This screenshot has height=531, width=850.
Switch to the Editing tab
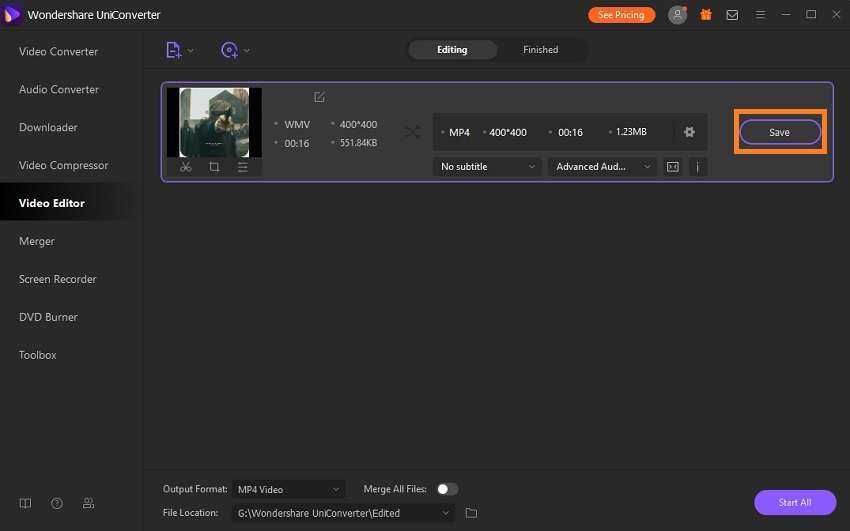(x=452, y=50)
